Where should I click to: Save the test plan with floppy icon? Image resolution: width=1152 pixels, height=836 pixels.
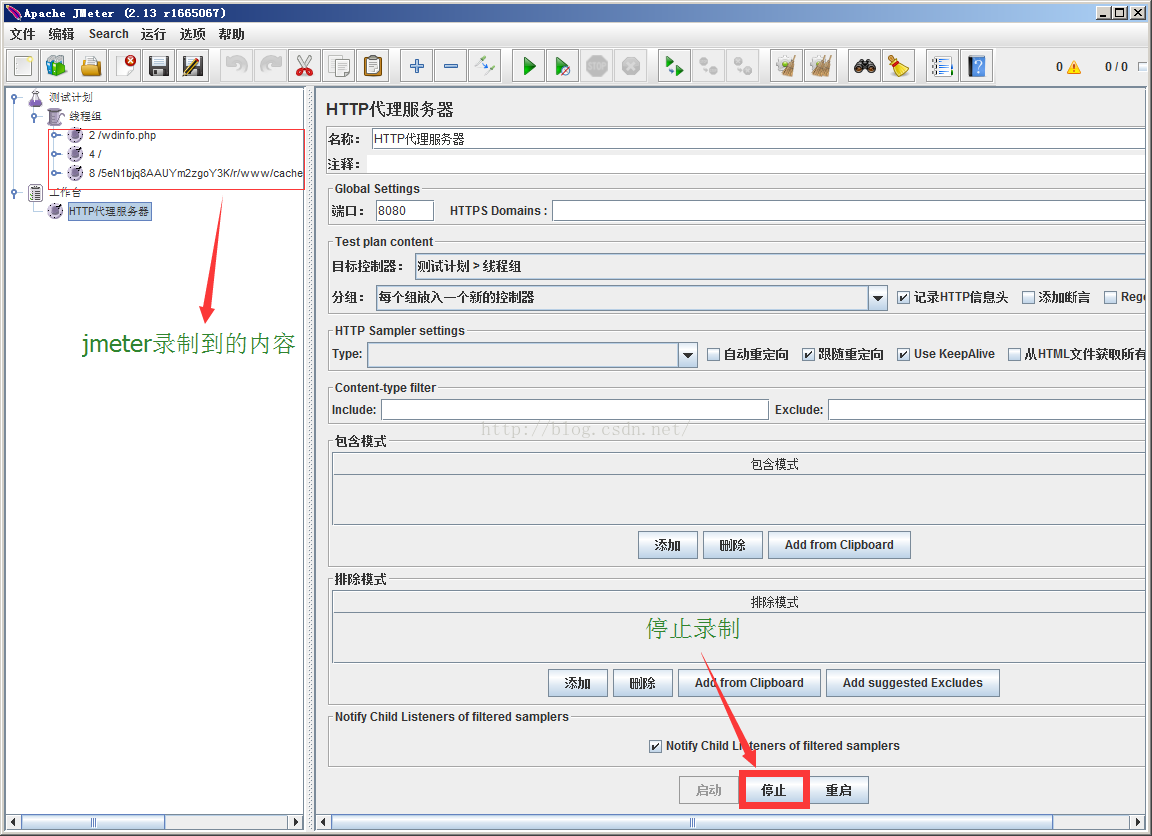click(159, 66)
